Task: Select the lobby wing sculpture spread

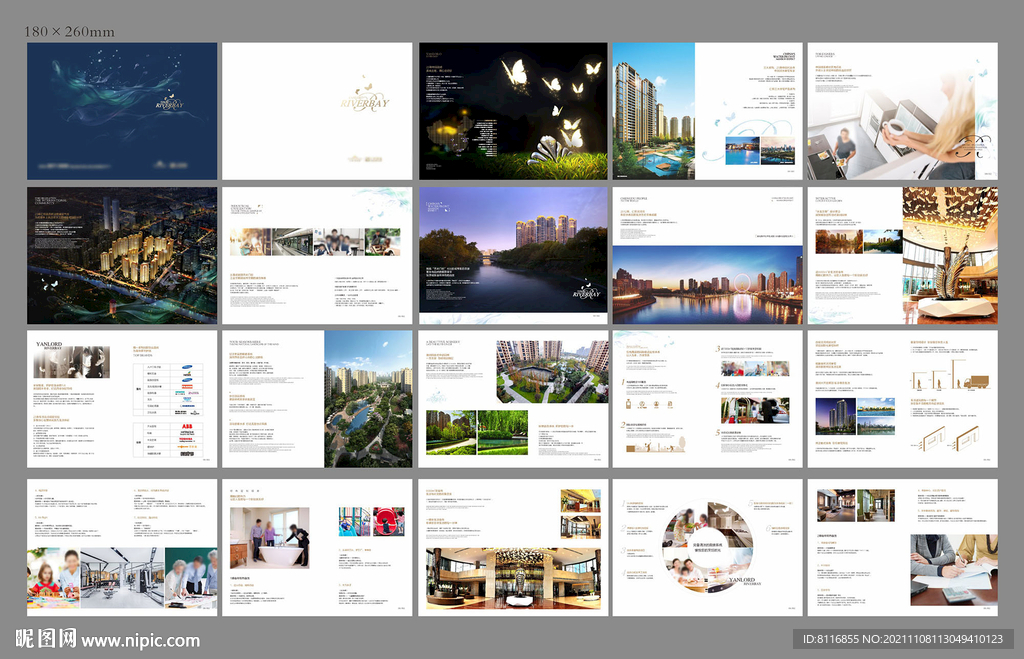Action: [903, 255]
